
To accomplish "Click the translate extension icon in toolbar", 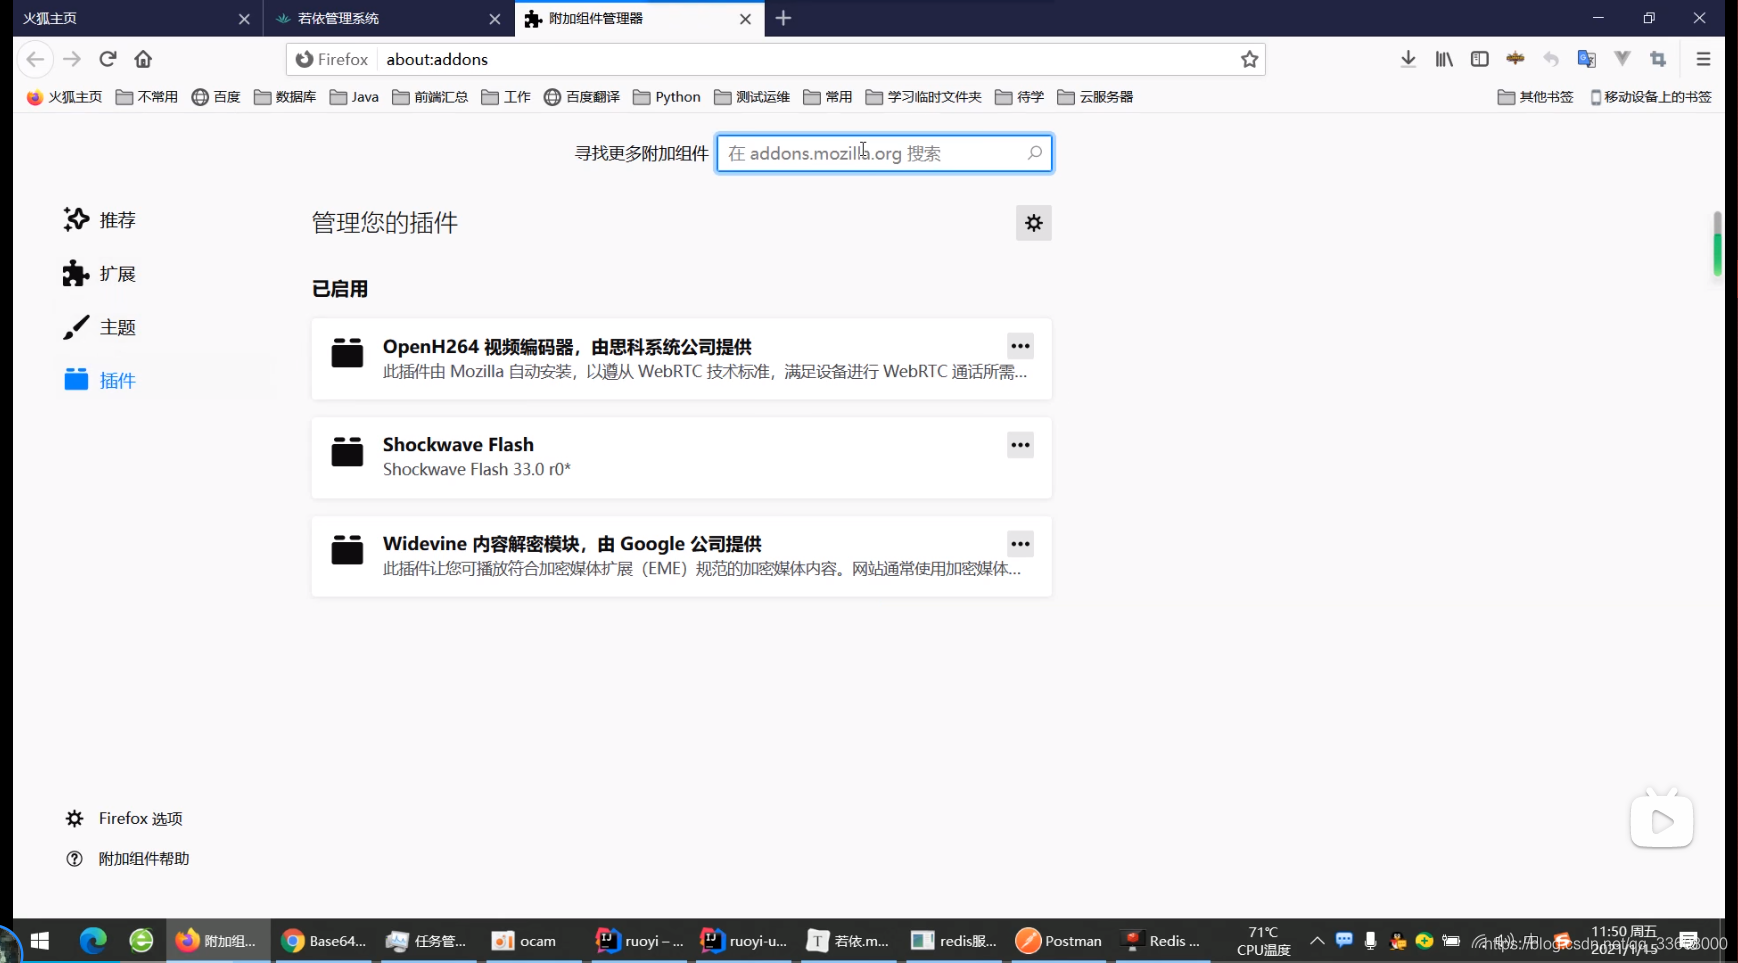I will pos(1587,59).
